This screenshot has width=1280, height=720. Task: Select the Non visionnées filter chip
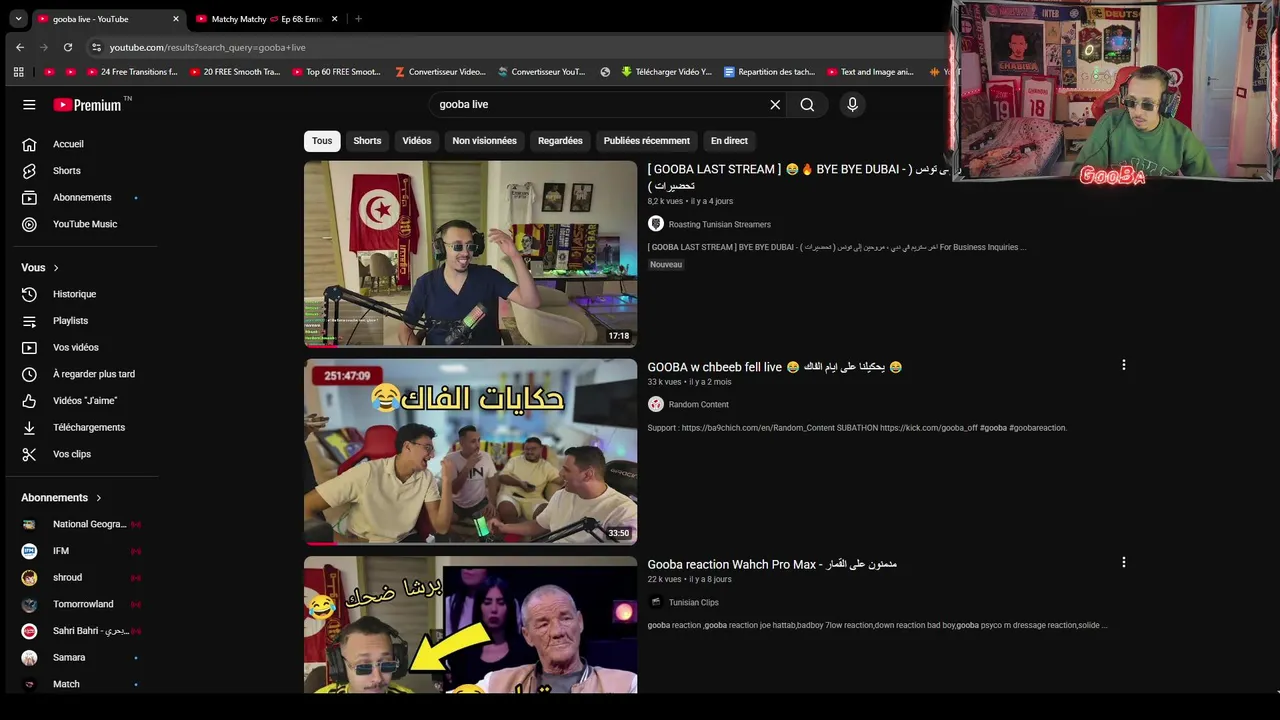coord(484,141)
